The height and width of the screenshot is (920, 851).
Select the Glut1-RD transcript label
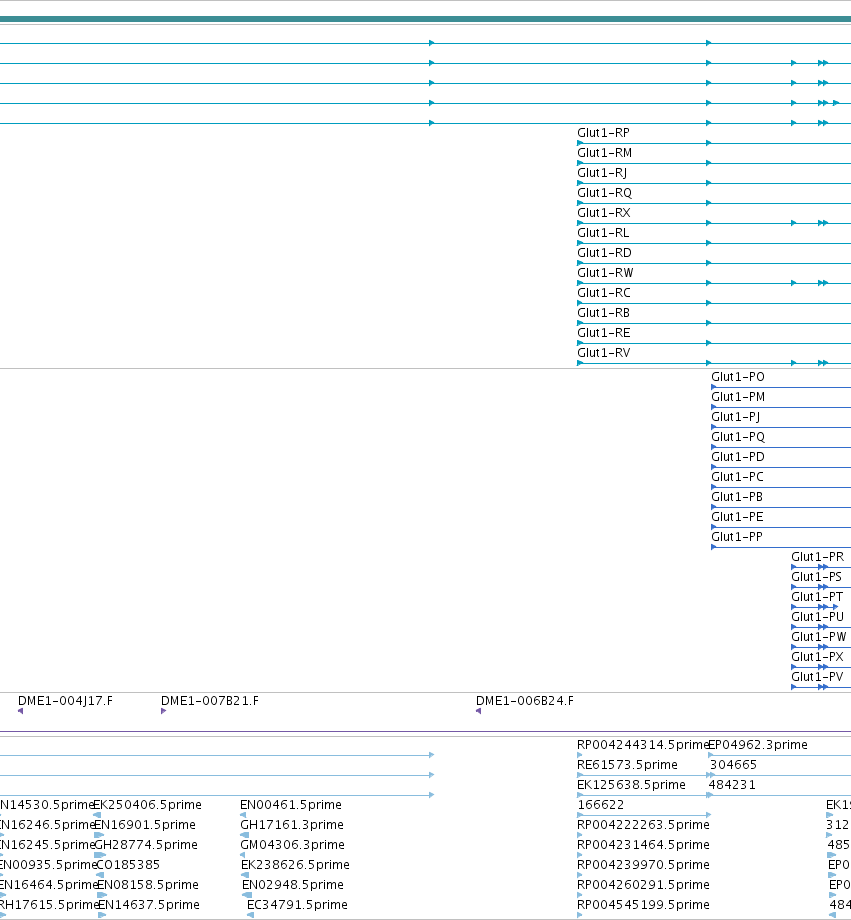605,253
